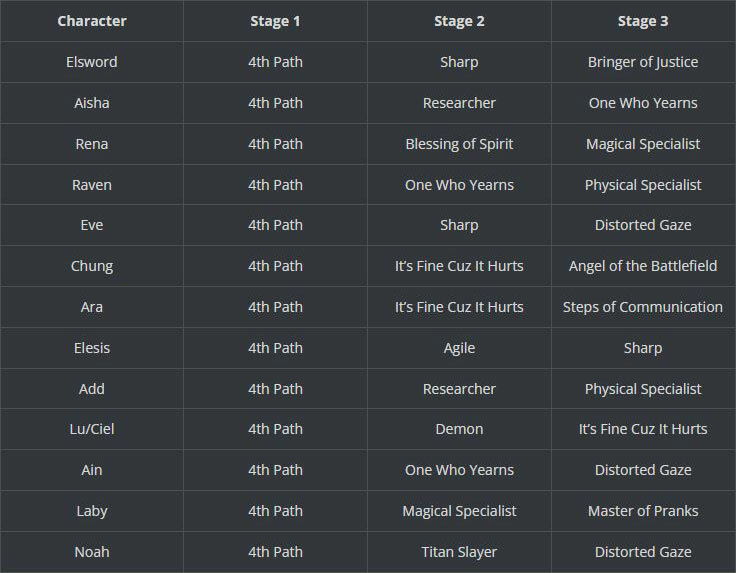Select the Raven character cell
This screenshot has height=573, width=736.
pyautogui.click(x=92, y=184)
